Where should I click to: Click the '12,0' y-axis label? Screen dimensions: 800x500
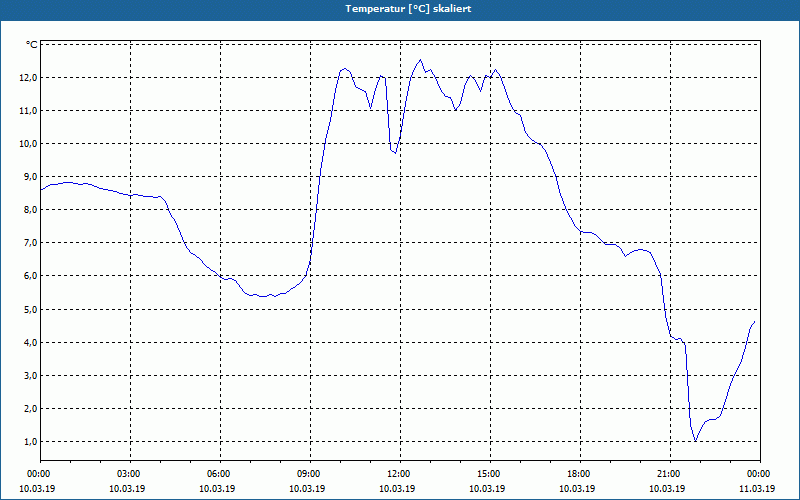[x=29, y=78]
